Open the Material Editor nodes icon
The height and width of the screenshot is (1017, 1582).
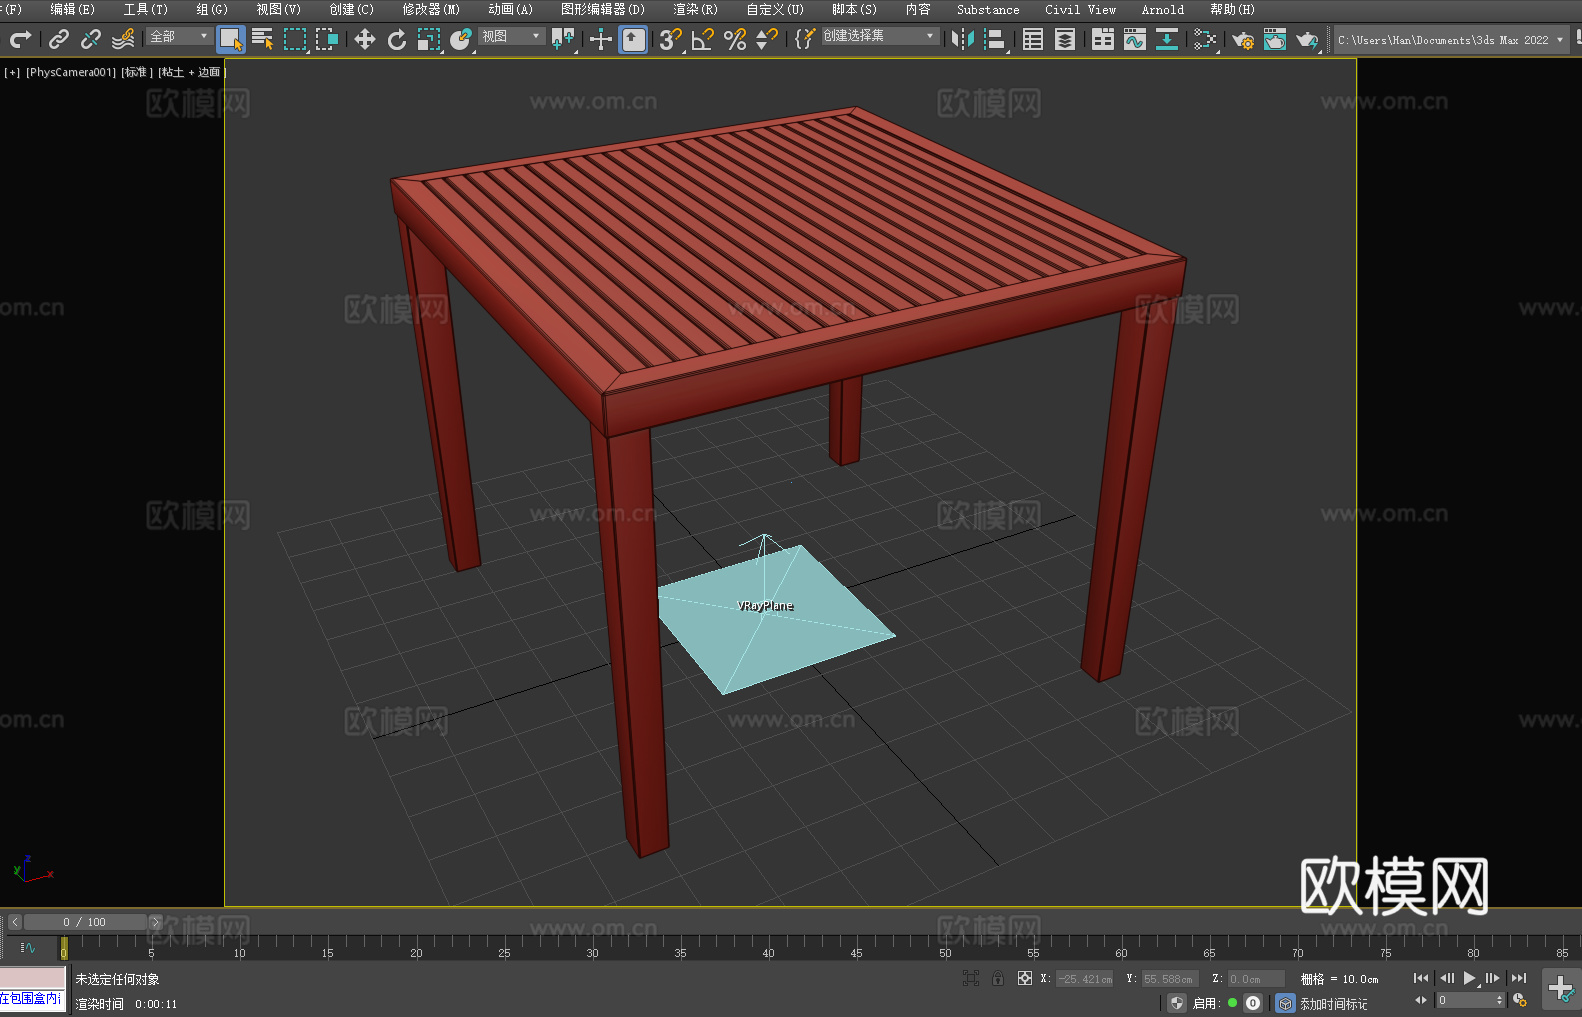coord(1205,39)
